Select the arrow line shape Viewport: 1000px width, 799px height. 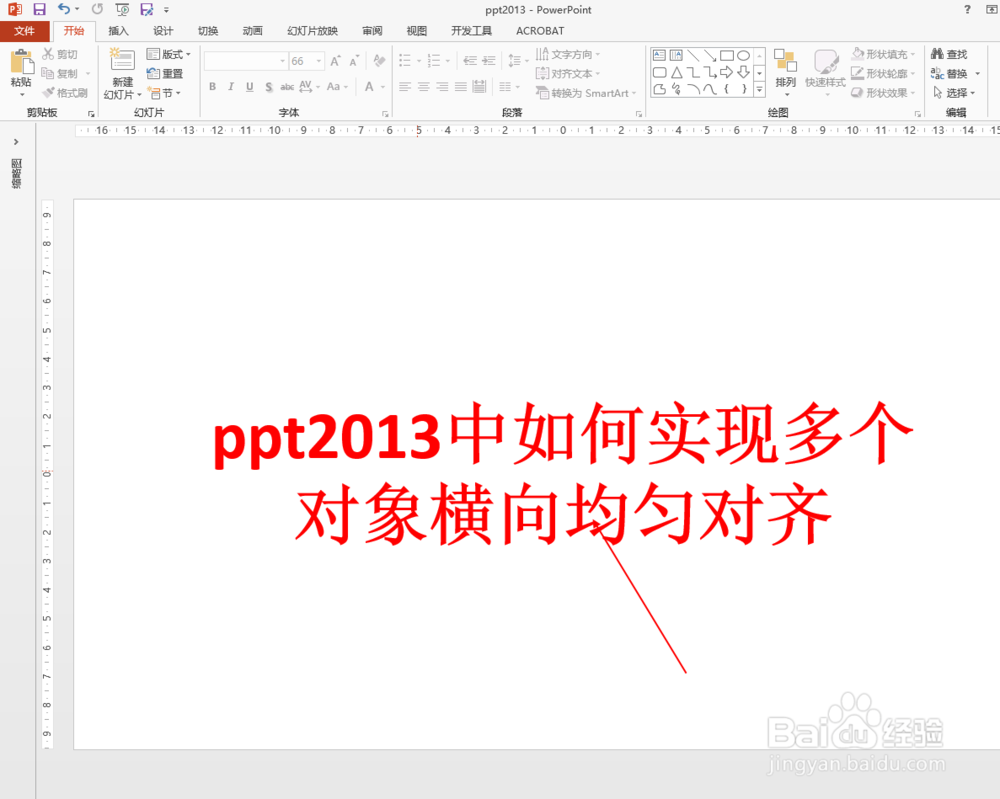tap(710, 55)
